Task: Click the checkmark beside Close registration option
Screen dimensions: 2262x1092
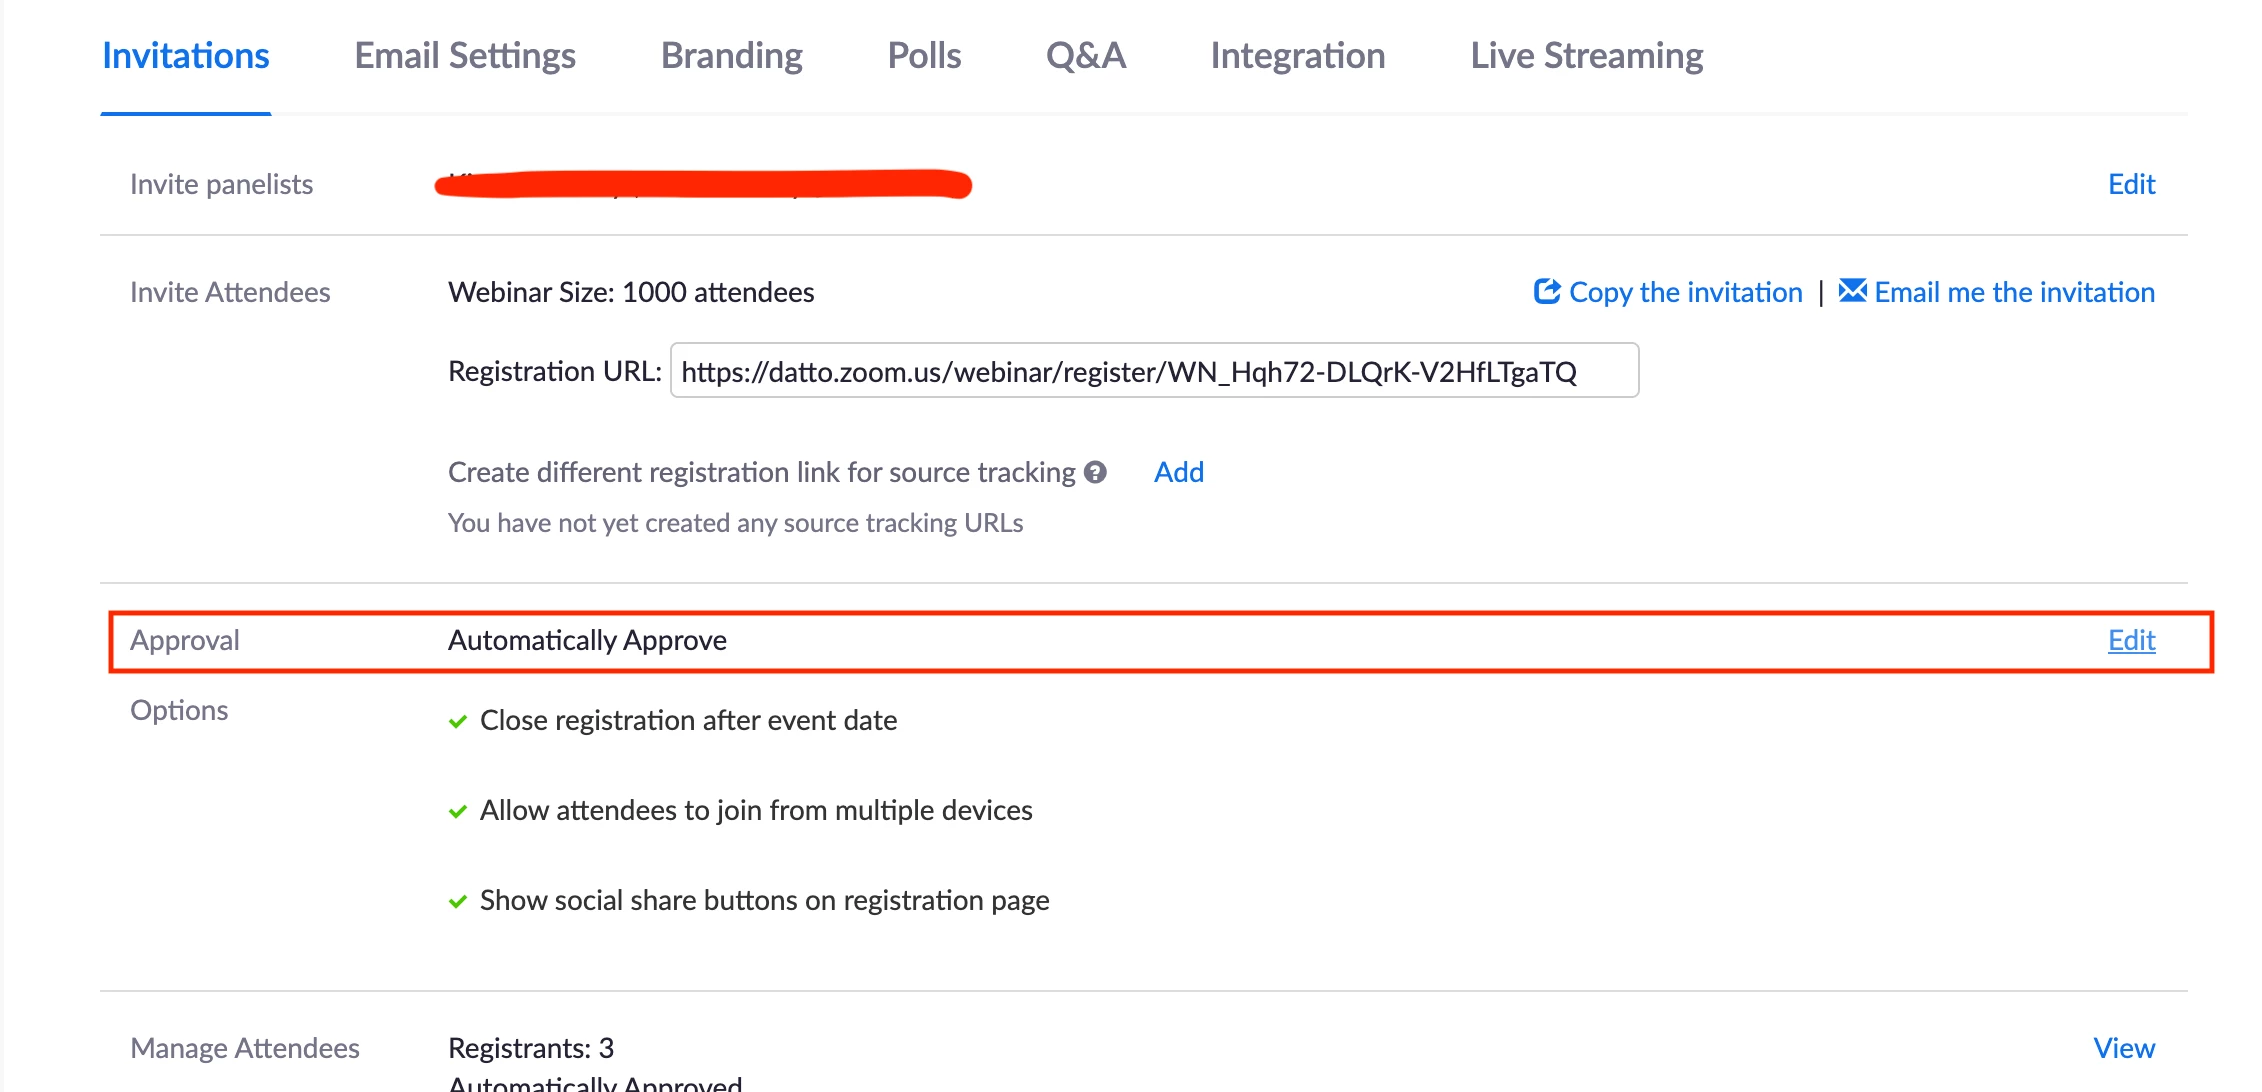Action: point(458,721)
